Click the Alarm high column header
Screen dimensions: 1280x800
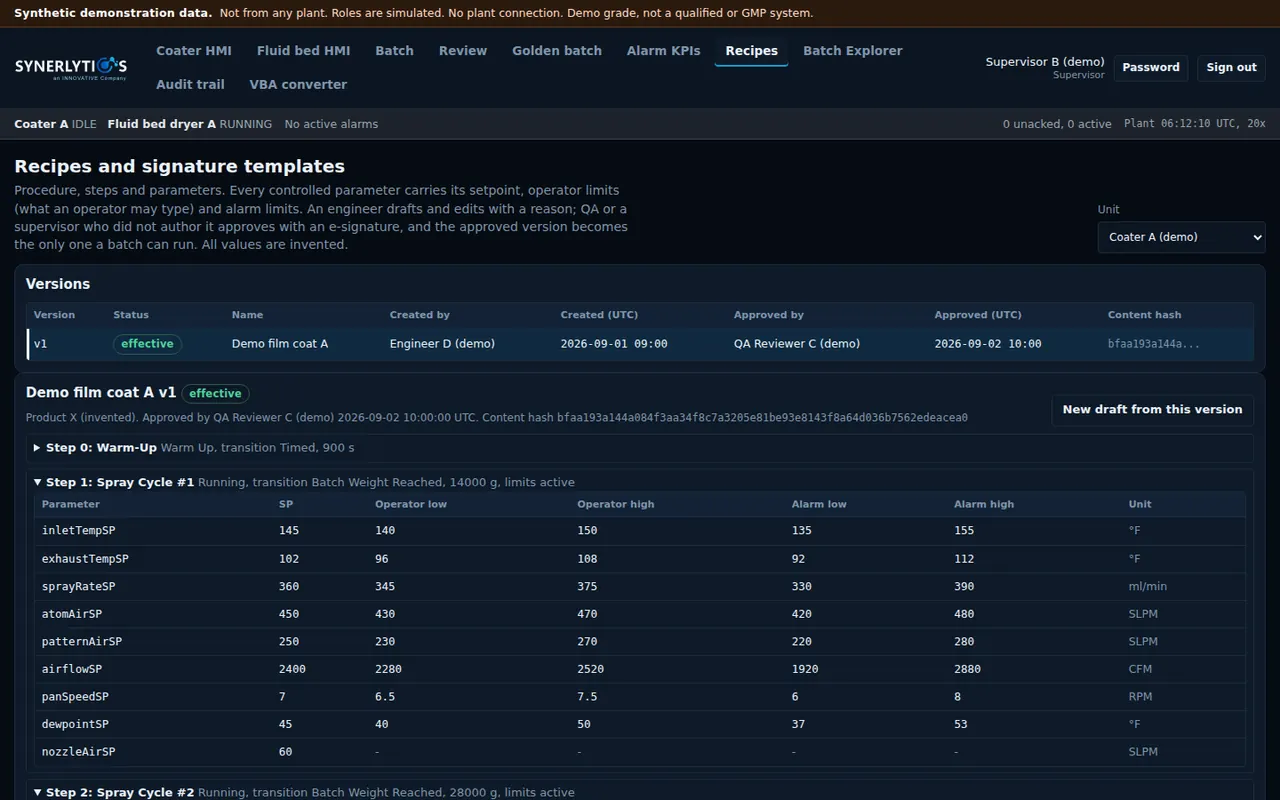[985, 505]
